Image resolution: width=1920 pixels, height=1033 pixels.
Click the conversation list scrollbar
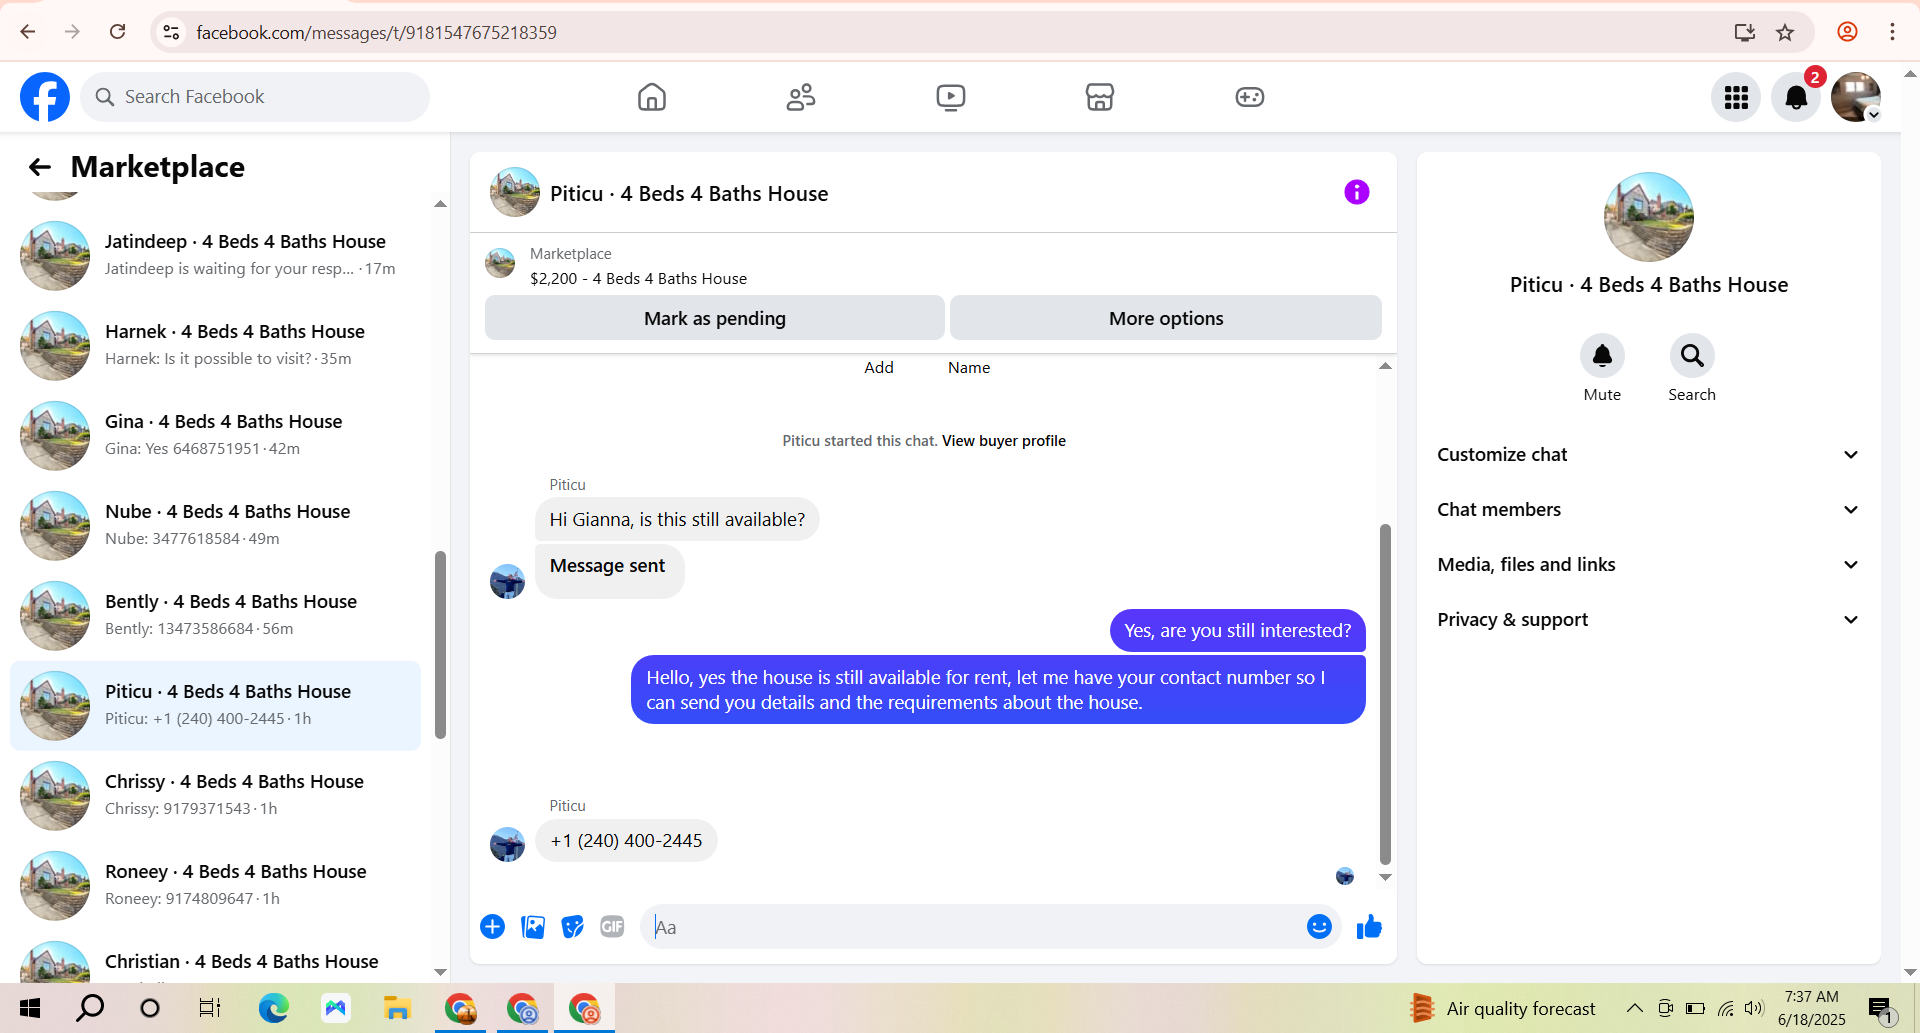point(440,645)
